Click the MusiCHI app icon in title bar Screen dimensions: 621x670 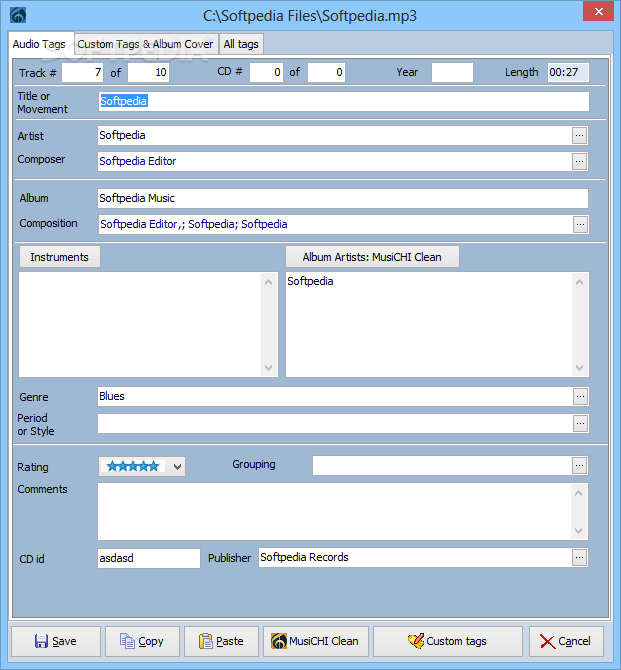(x=18, y=15)
